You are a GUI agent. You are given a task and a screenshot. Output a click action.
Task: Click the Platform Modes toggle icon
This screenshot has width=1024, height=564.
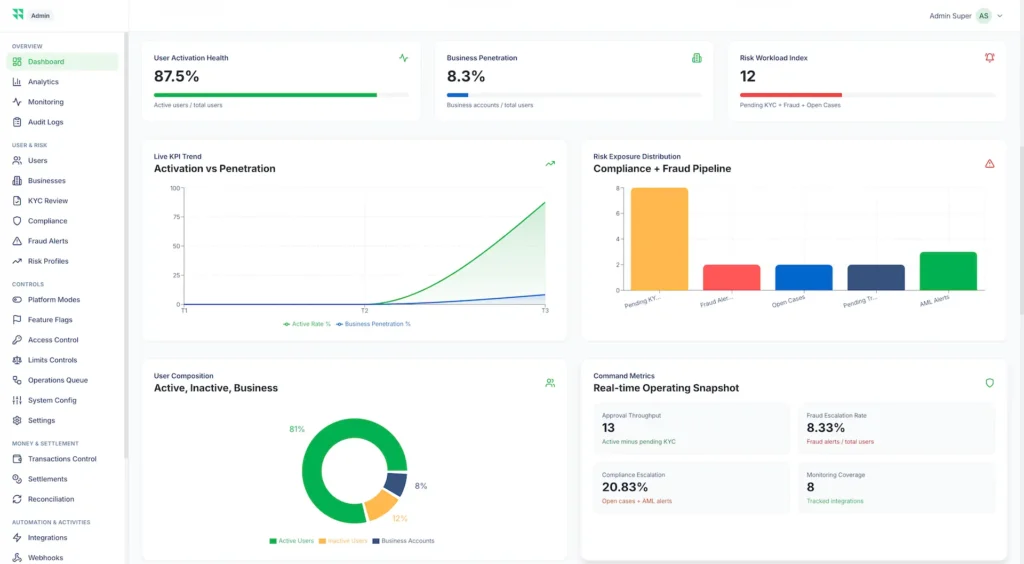[x=17, y=300]
